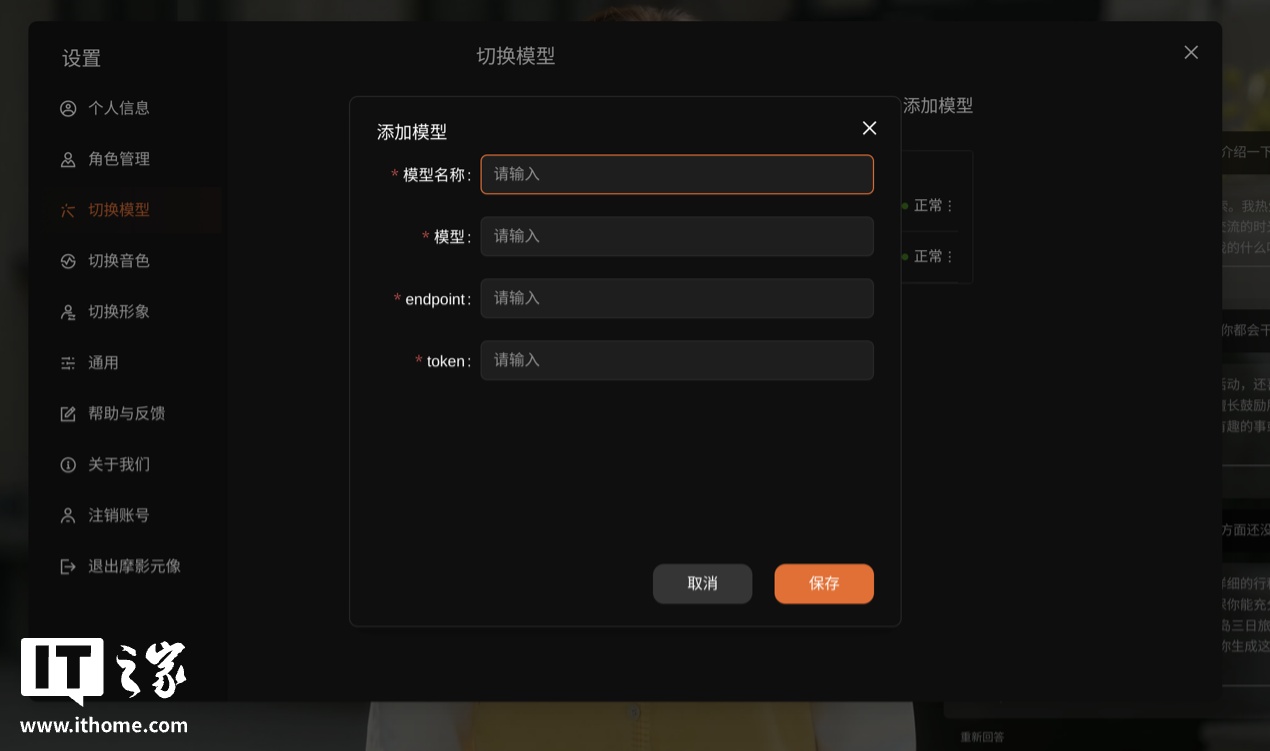Click the 切换形象 avatar icon
Viewport: 1270px width, 751px height.
click(68, 312)
